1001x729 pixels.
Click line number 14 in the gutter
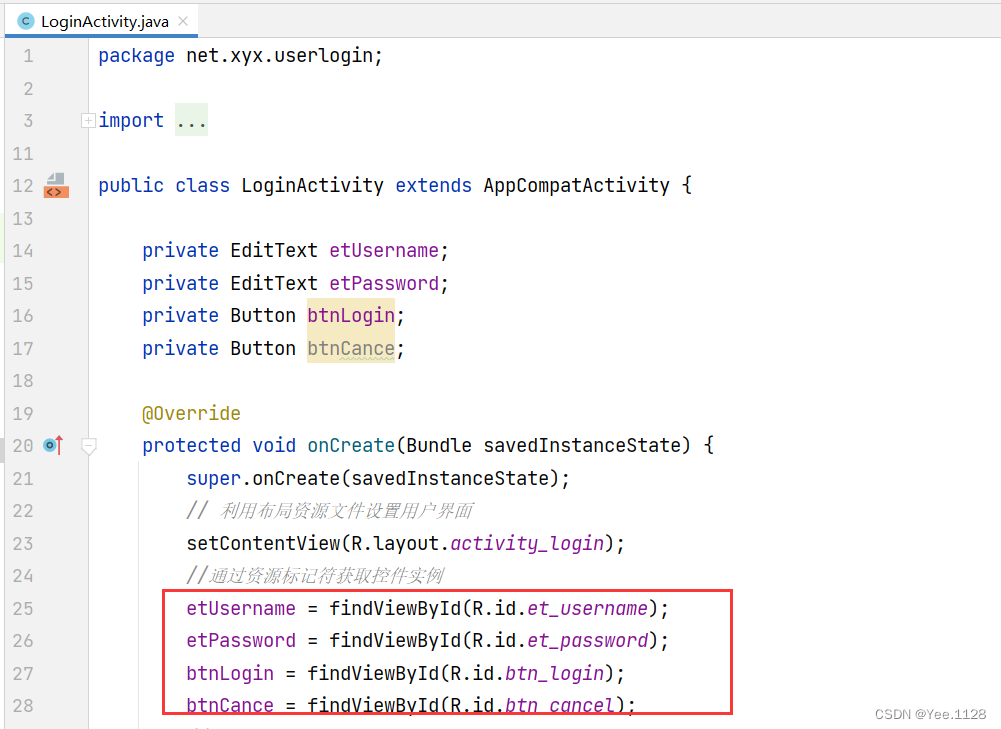(23, 250)
